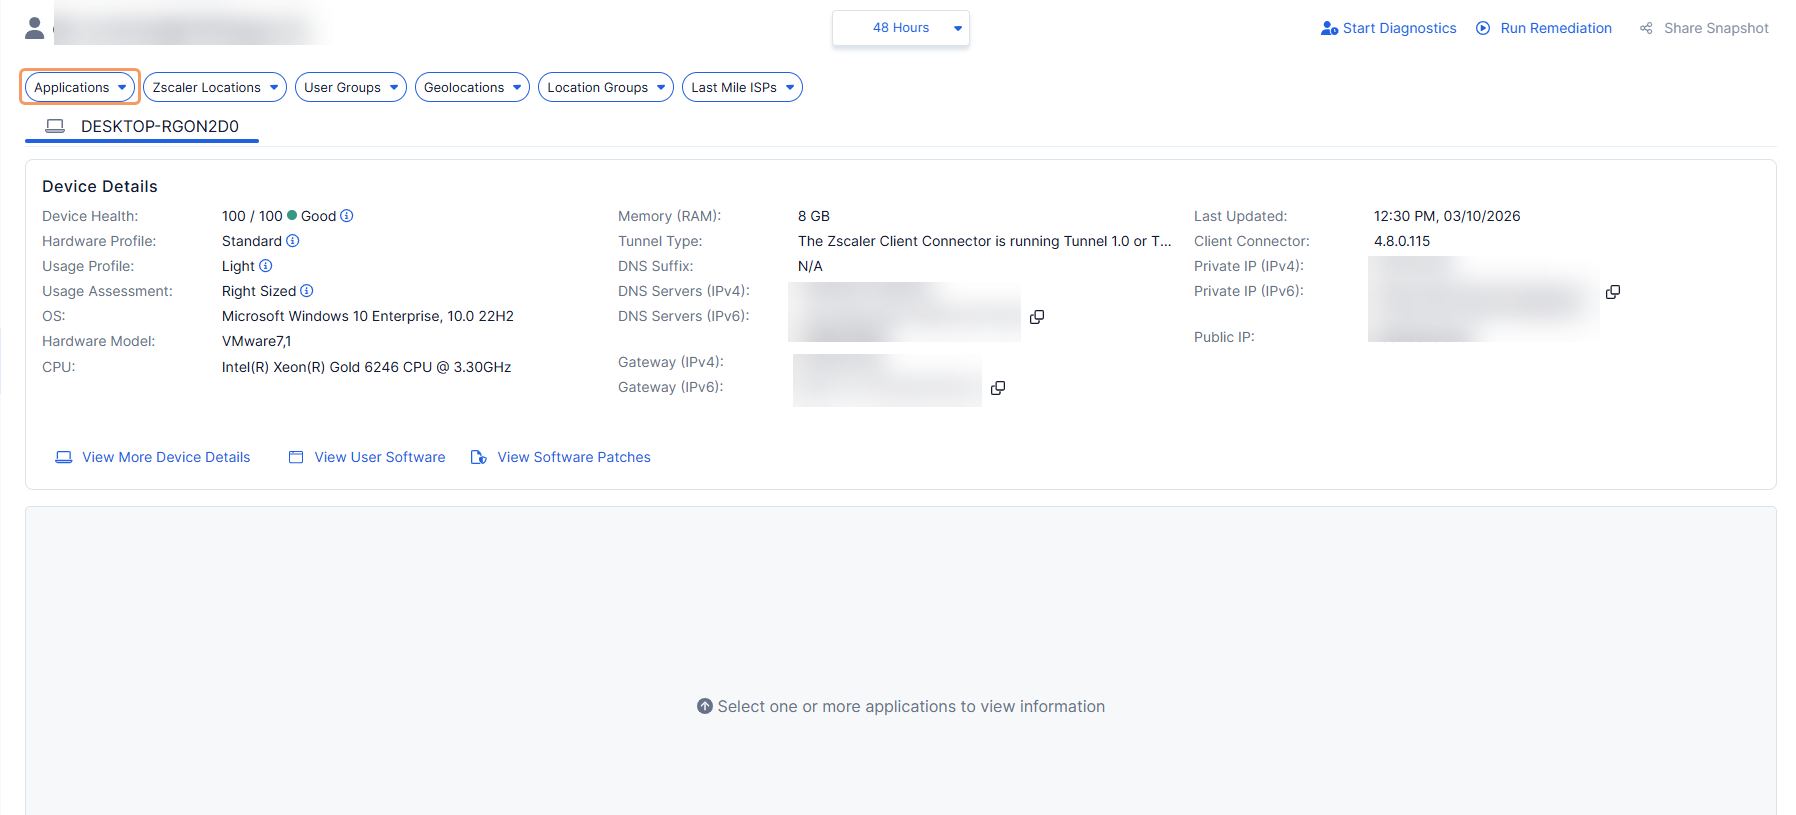Click the info icon next to Good
This screenshot has height=815, width=1796.
(347, 216)
